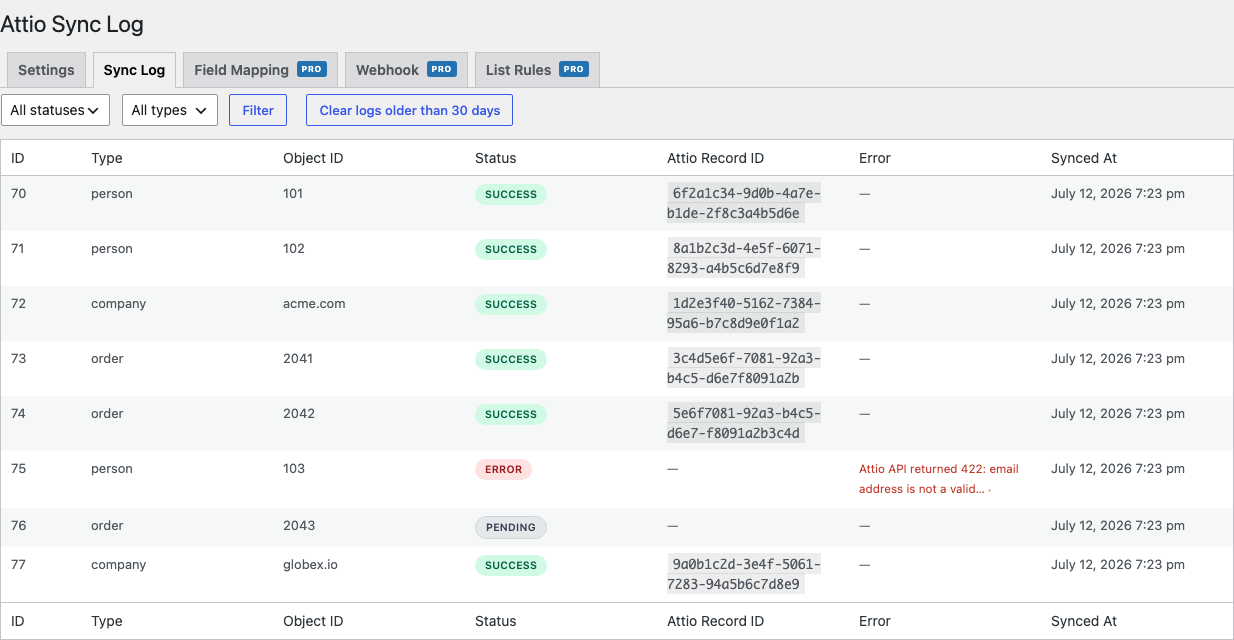Screen dimensions: 1234x640
Task: Click the SUCCESS badge for globex.io
Action: click(511, 565)
